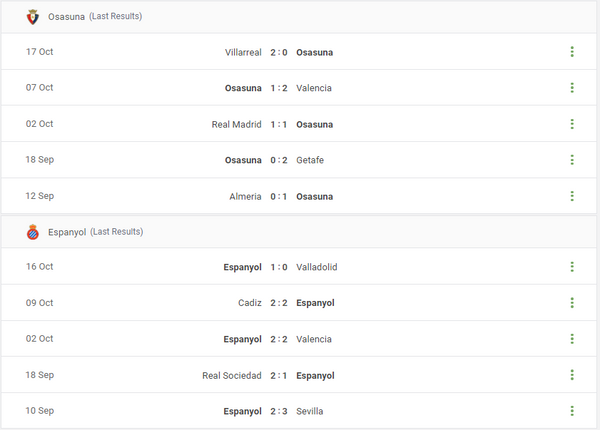Open options menu for Osasuna vs Valencia
The width and height of the screenshot is (600, 430).
572,88
